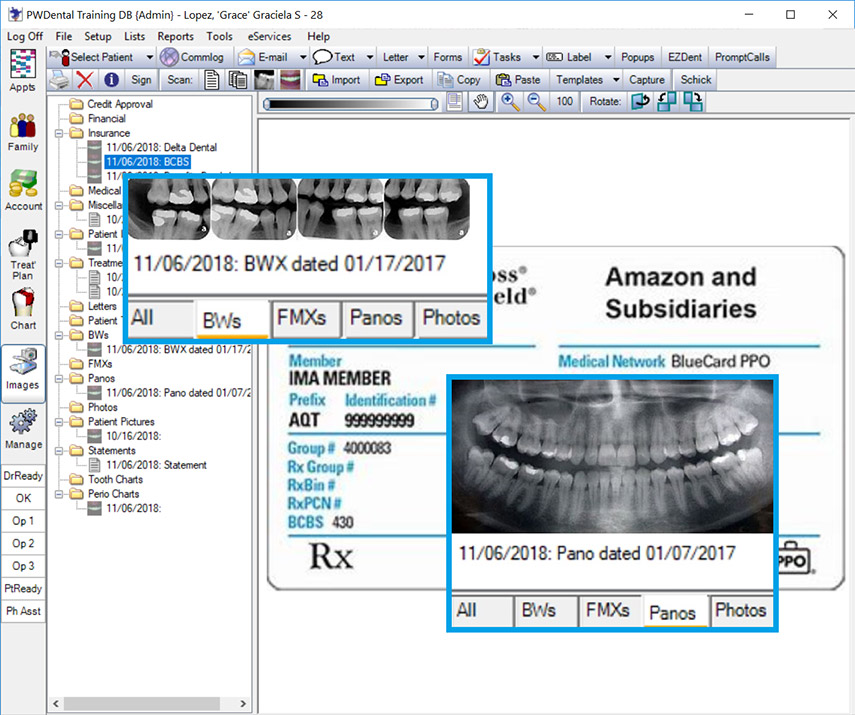Click the E-mail toolbar button

pyautogui.click(x=264, y=57)
